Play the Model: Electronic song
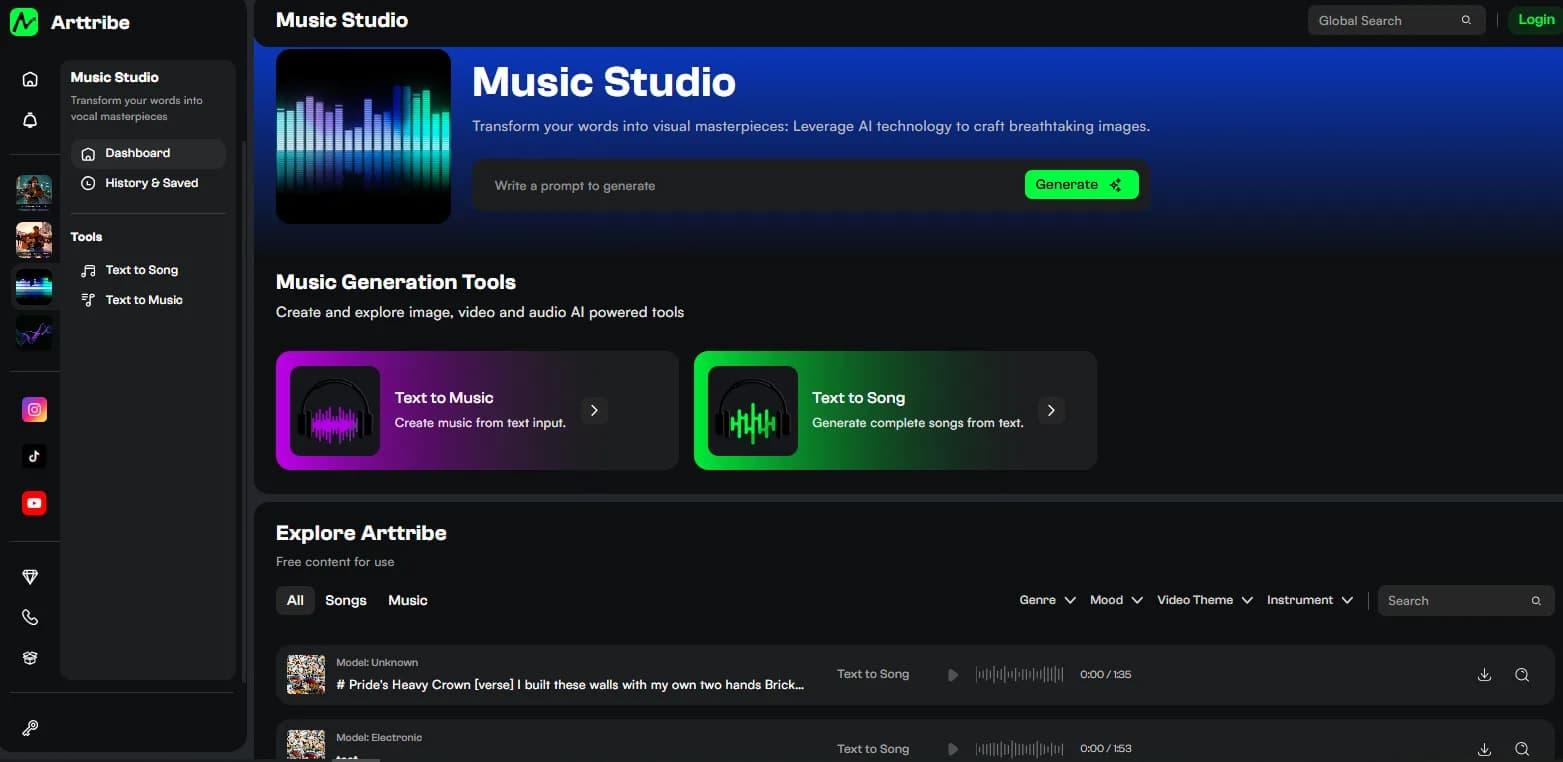The height and width of the screenshot is (762, 1563). click(952, 749)
